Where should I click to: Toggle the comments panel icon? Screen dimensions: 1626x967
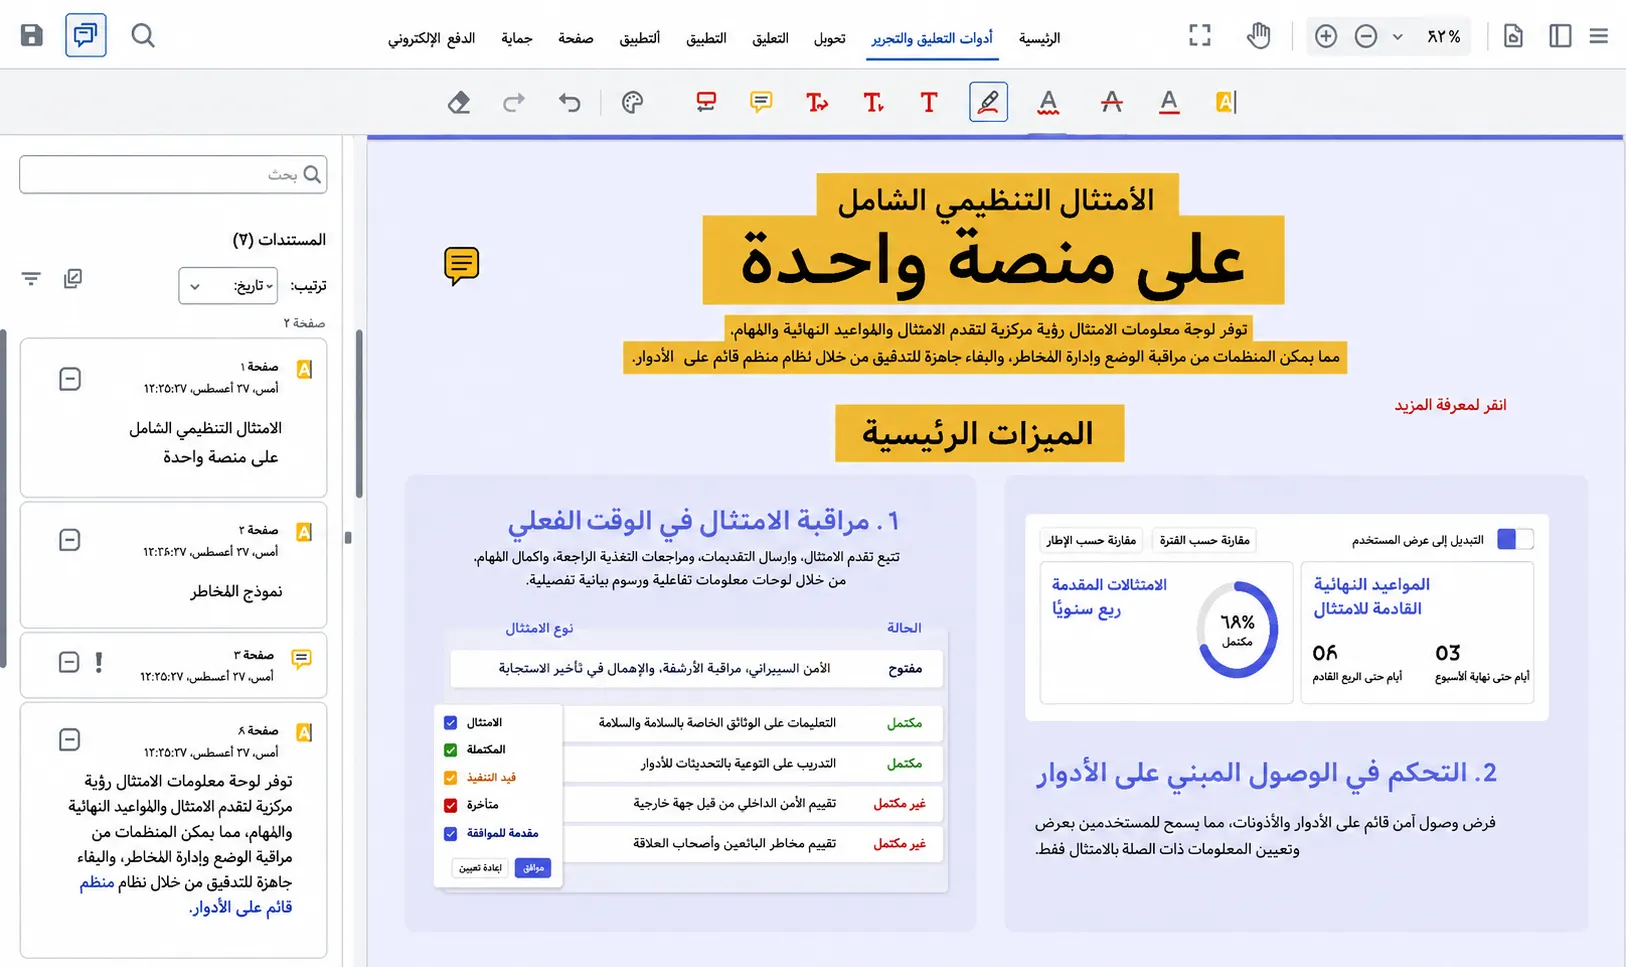pos(86,36)
